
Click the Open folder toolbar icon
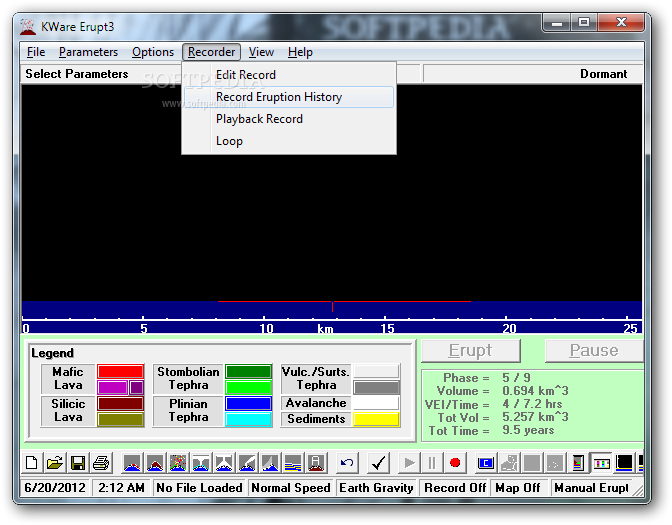click(55, 463)
